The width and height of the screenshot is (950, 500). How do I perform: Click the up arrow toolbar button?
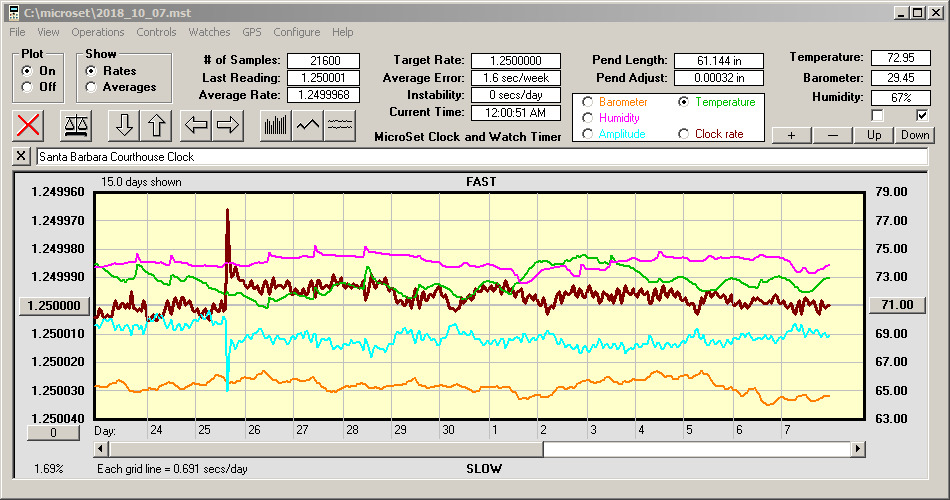[156, 125]
